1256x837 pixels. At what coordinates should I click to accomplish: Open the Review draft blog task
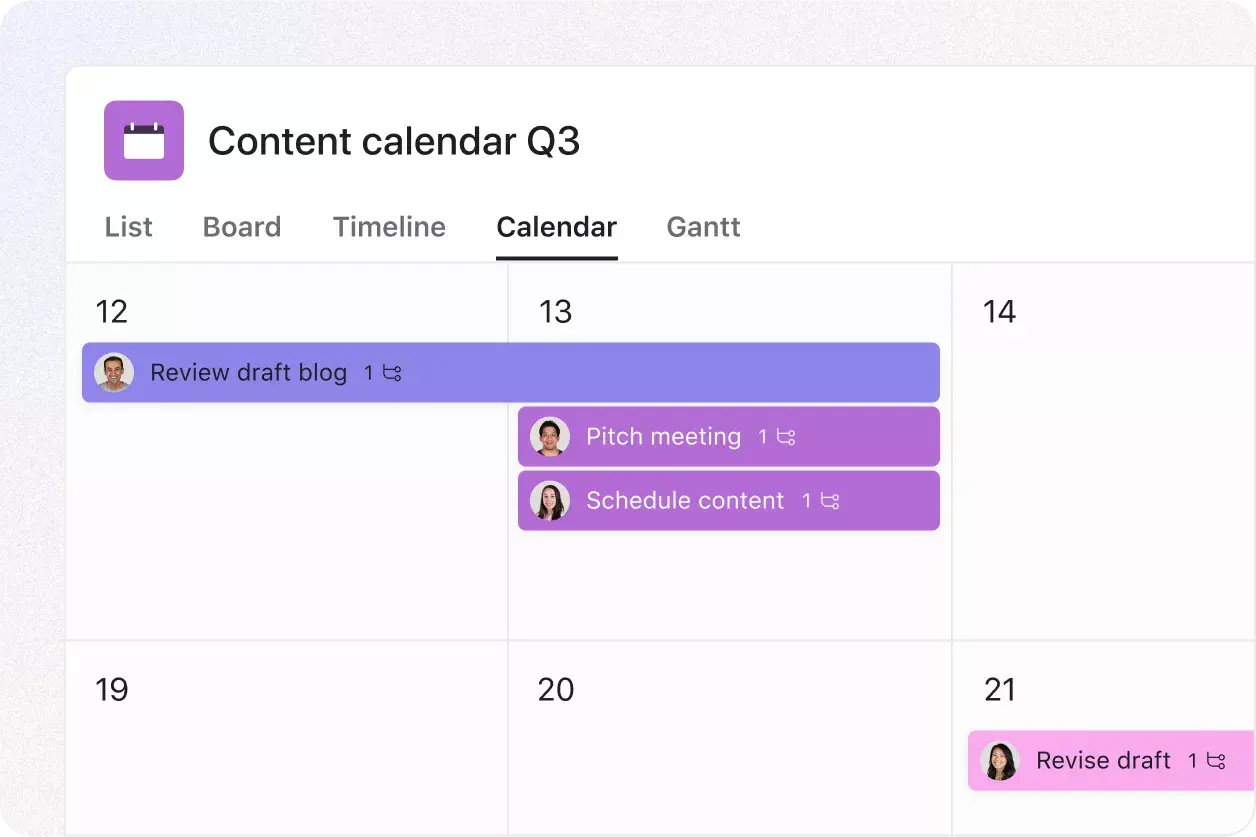(250, 372)
